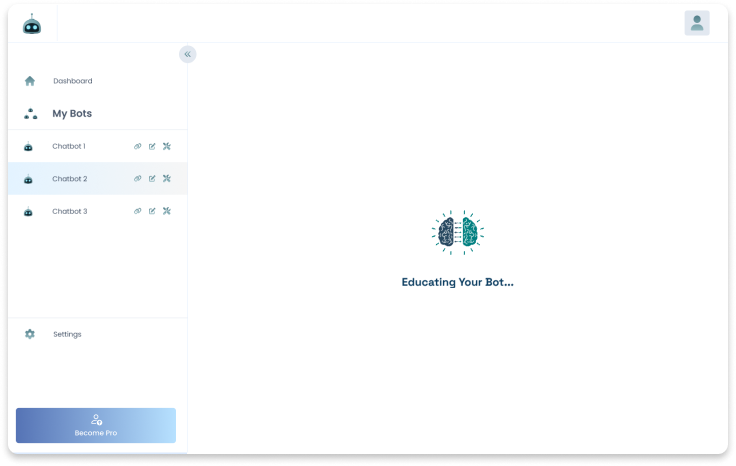
Task: Click the Dashboard home icon
Action: click(x=30, y=81)
